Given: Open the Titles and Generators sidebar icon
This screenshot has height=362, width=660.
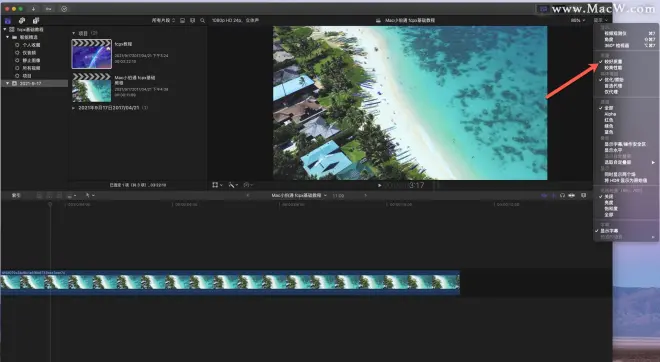Looking at the screenshot, I should [x=36, y=20].
